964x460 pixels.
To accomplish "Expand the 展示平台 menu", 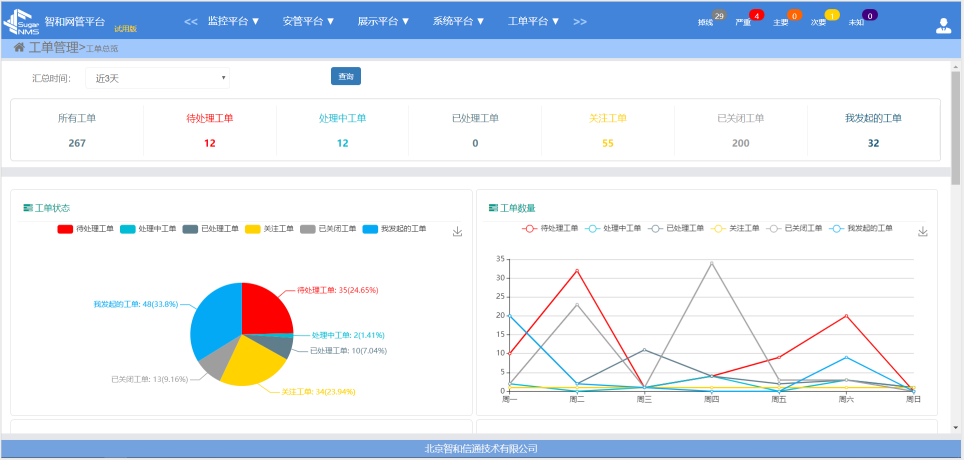I will click(384, 21).
